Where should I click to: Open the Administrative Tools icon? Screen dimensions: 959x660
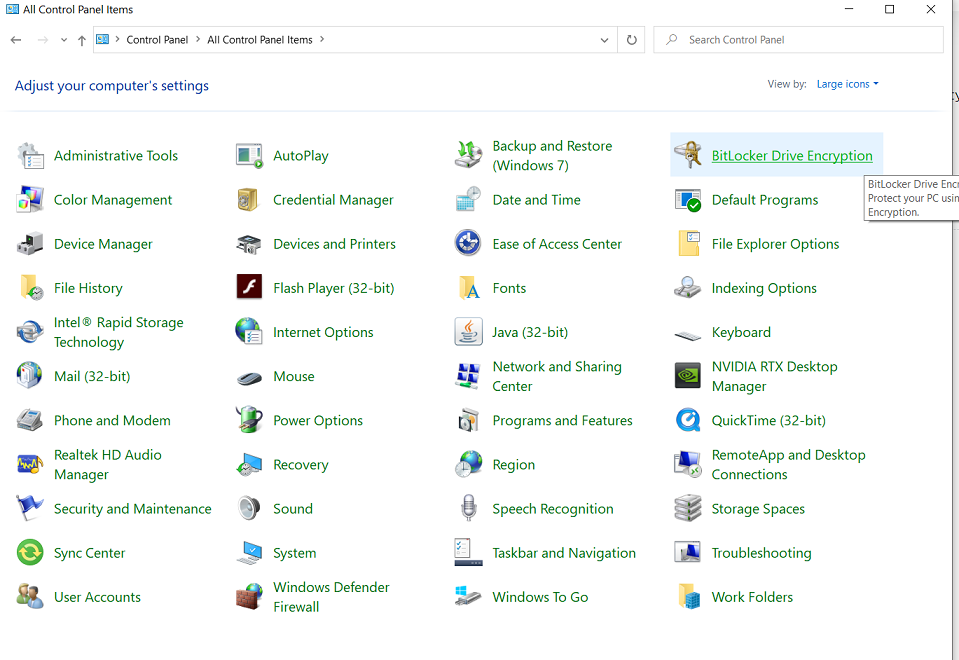pyautogui.click(x=31, y=156)
